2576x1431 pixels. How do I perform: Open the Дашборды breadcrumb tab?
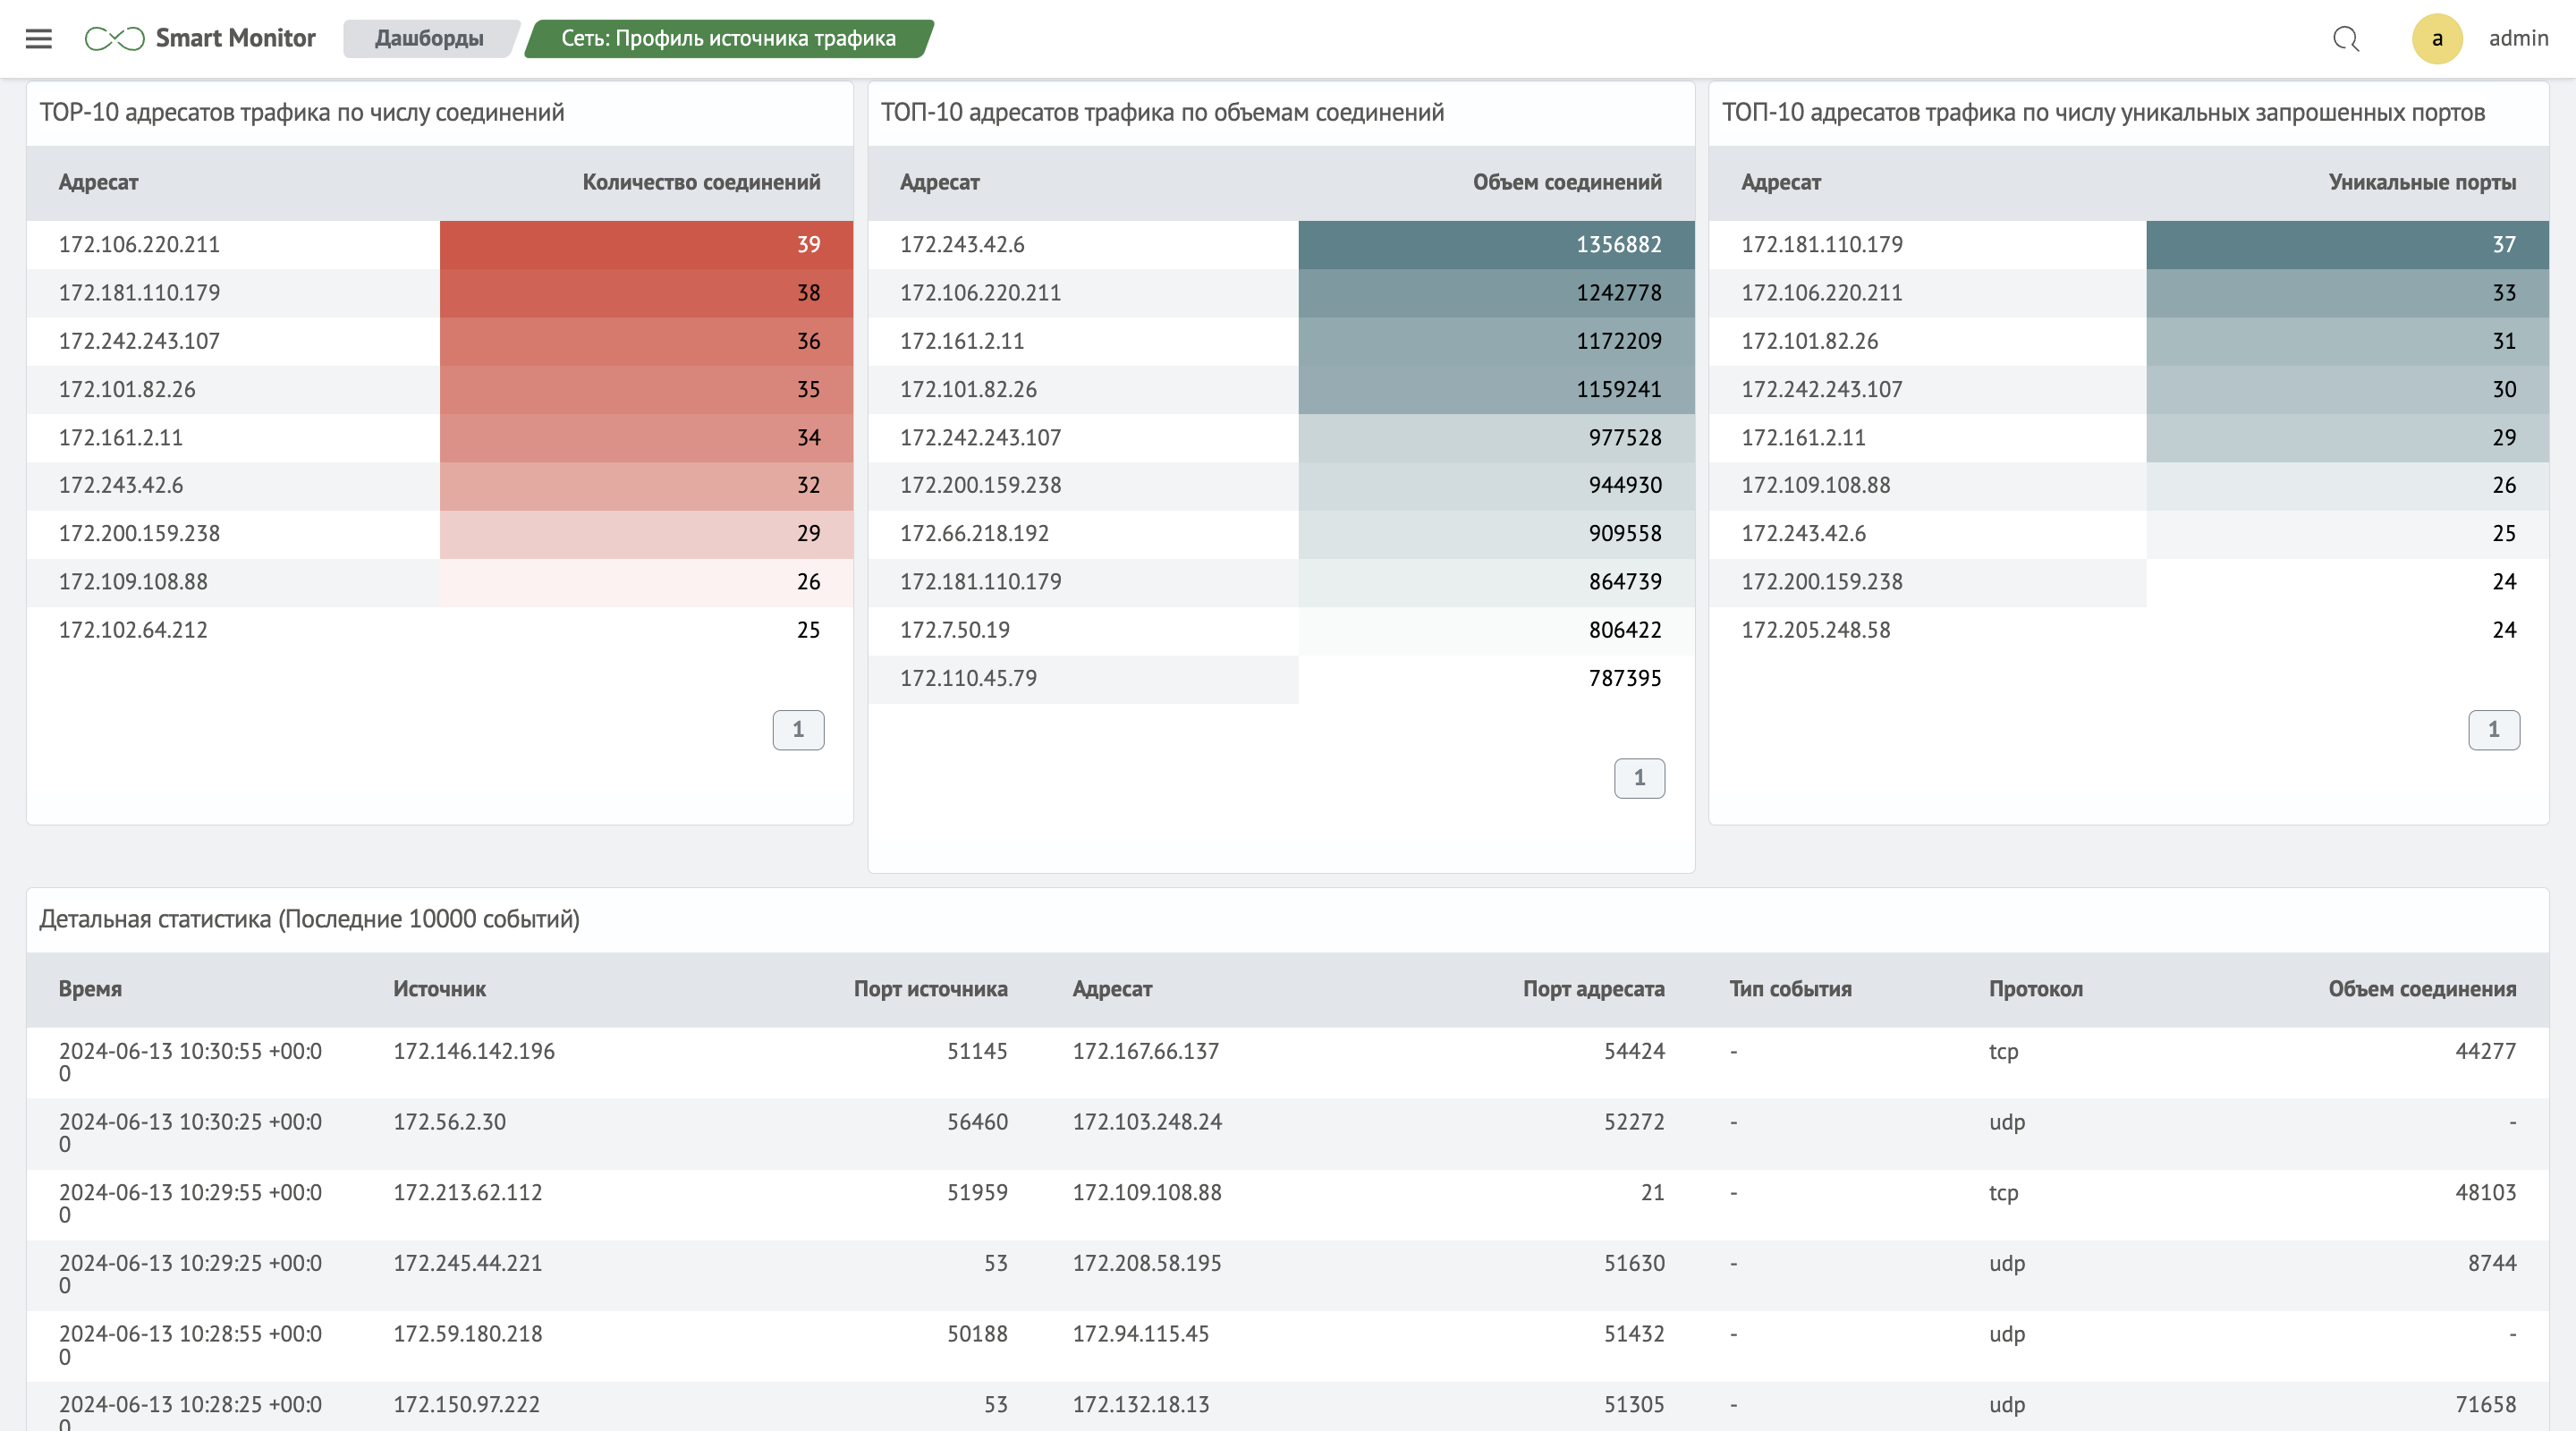click(429, 39)
